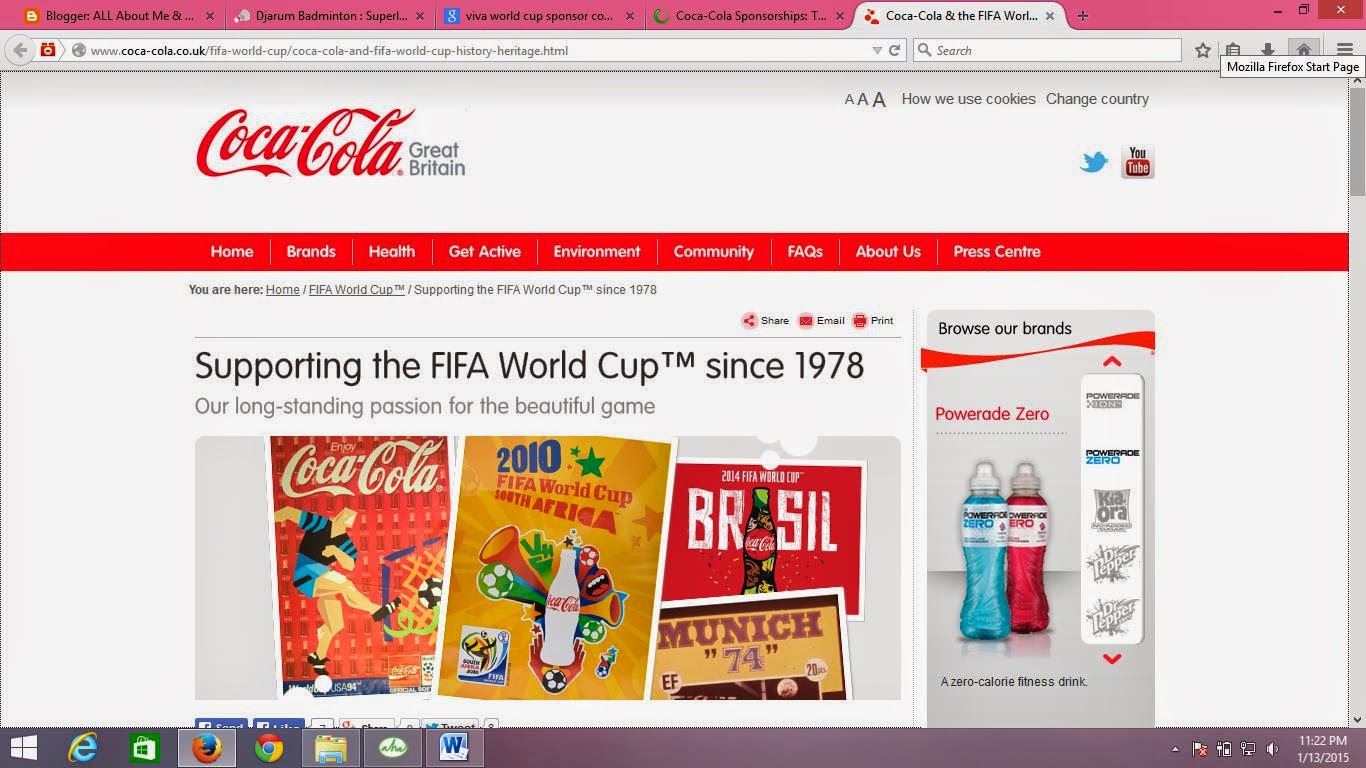Click the green aha taskbar icon
Viewport: 1366px width, 768px height.
click(393, 748)
